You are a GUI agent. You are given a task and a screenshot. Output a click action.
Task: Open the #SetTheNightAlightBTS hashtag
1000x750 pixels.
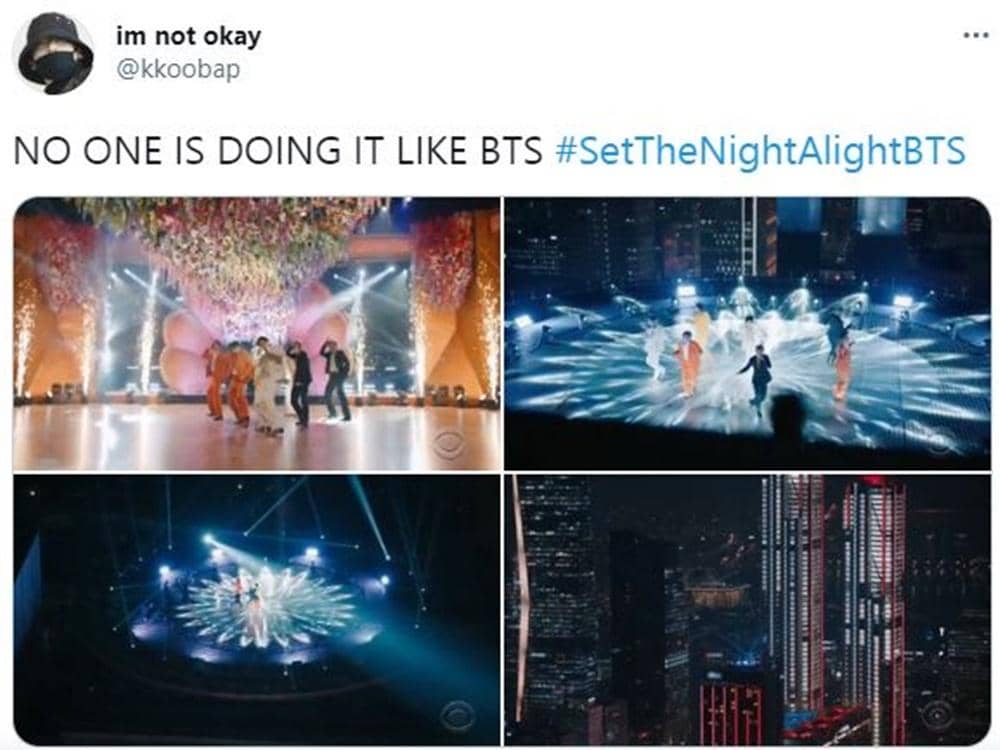click(760, 151)
